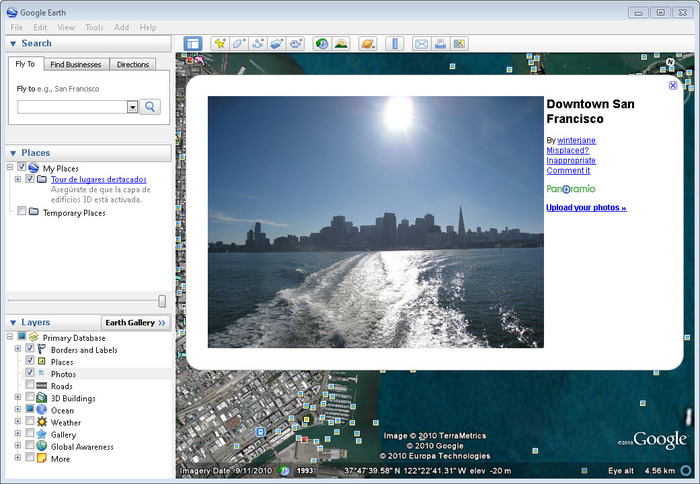Click the transit station icon on map
Viewport: 700px width, 484px height.
260,432
